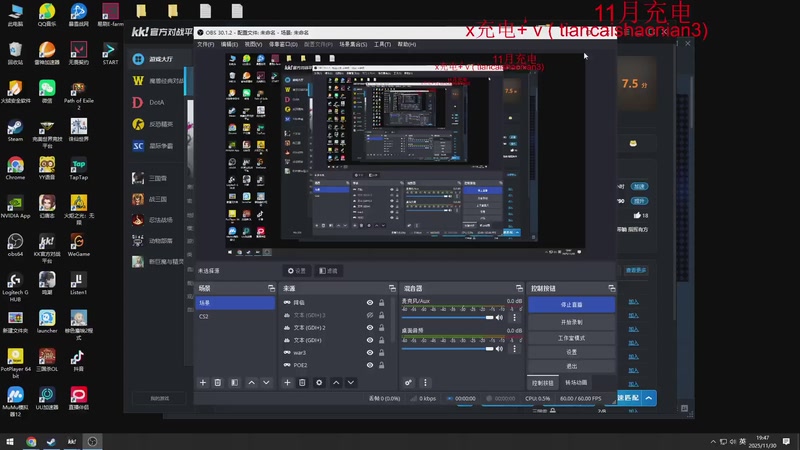Delete the selected scene via trash icon
Image resolution: width=800 pixels, height=450 pixels.
218,383
